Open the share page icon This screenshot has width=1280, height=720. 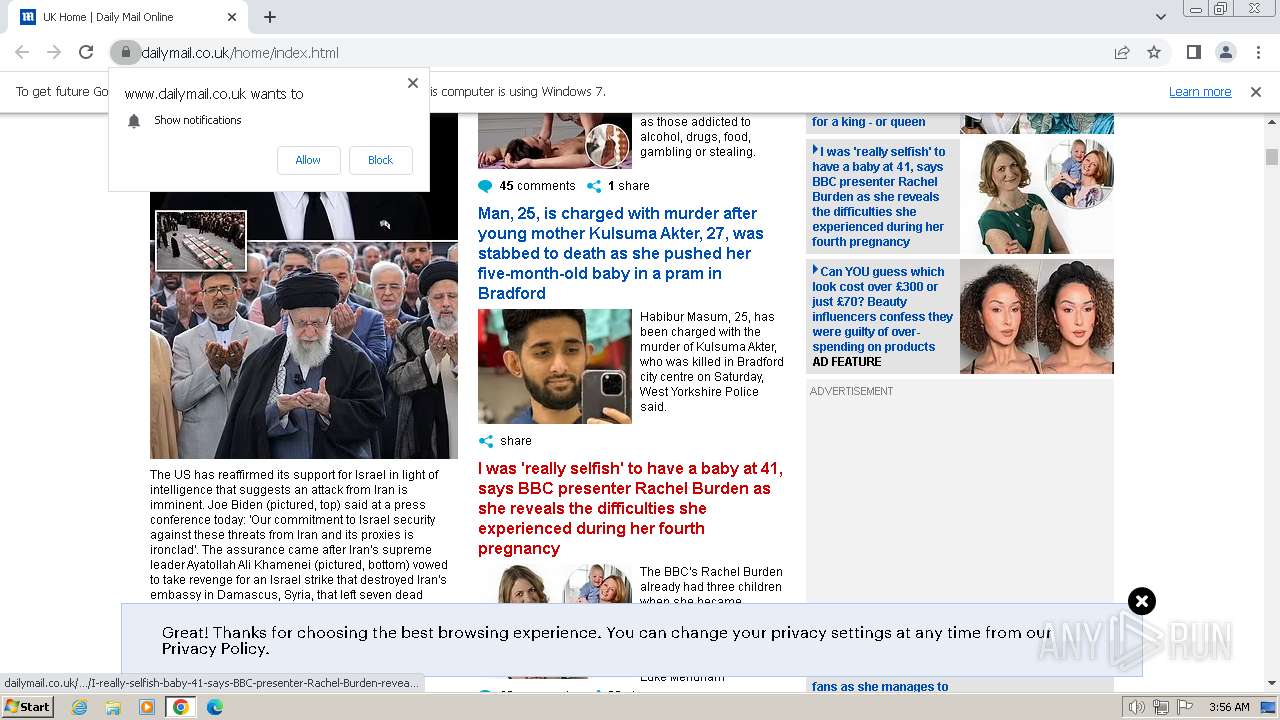pos(1122,52)
